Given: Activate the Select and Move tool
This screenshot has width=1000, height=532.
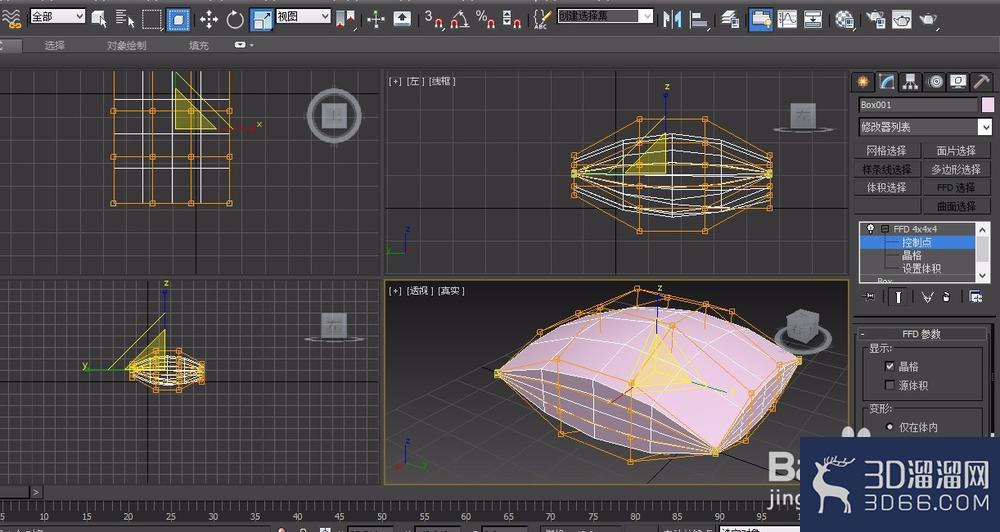Looking at the screenshot, I should 209,20.
